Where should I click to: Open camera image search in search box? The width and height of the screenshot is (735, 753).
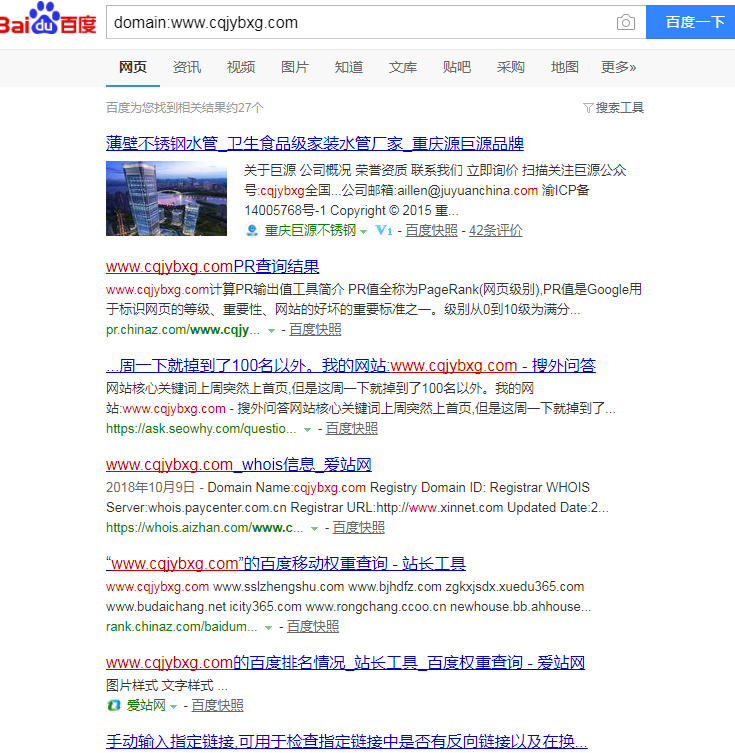click(x=626, y=22)
